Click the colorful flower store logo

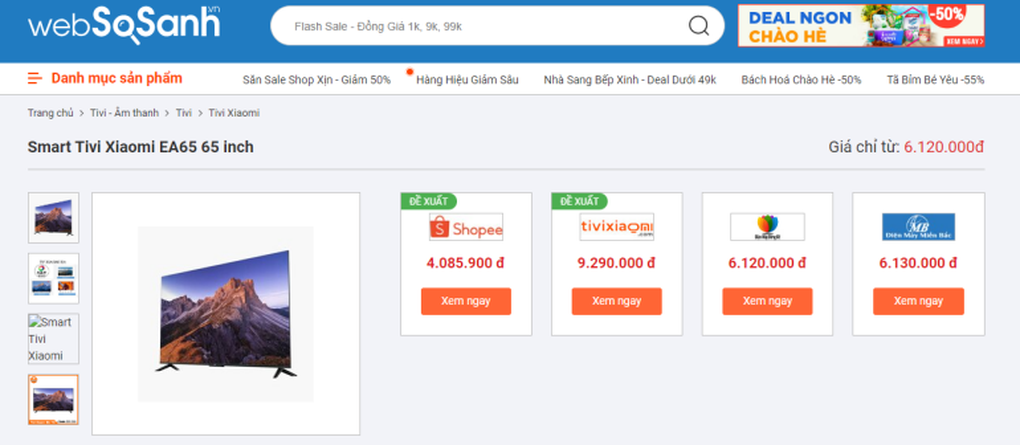[x=768, y=227]
